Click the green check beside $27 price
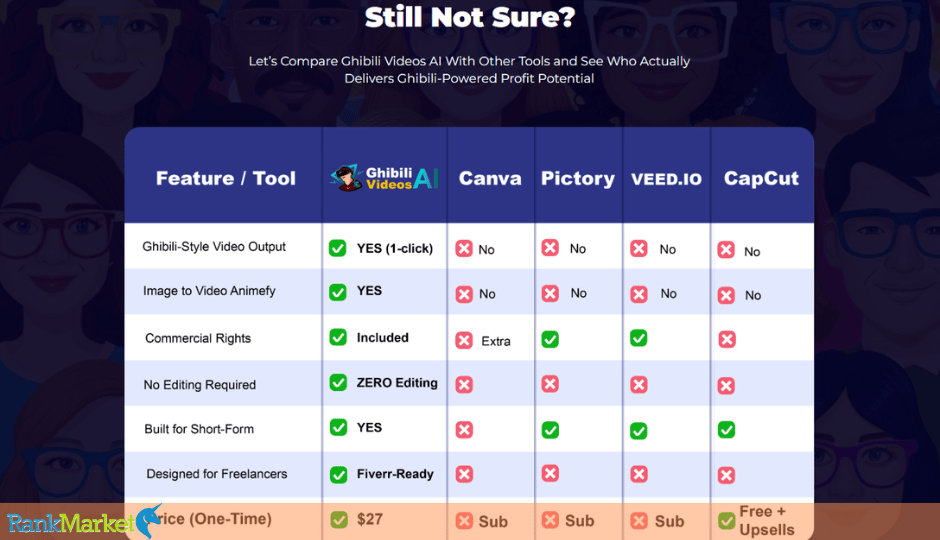Image resolution: width=940 pixels, height=540 pixels. pyautogui.click(x=339, y=520)
